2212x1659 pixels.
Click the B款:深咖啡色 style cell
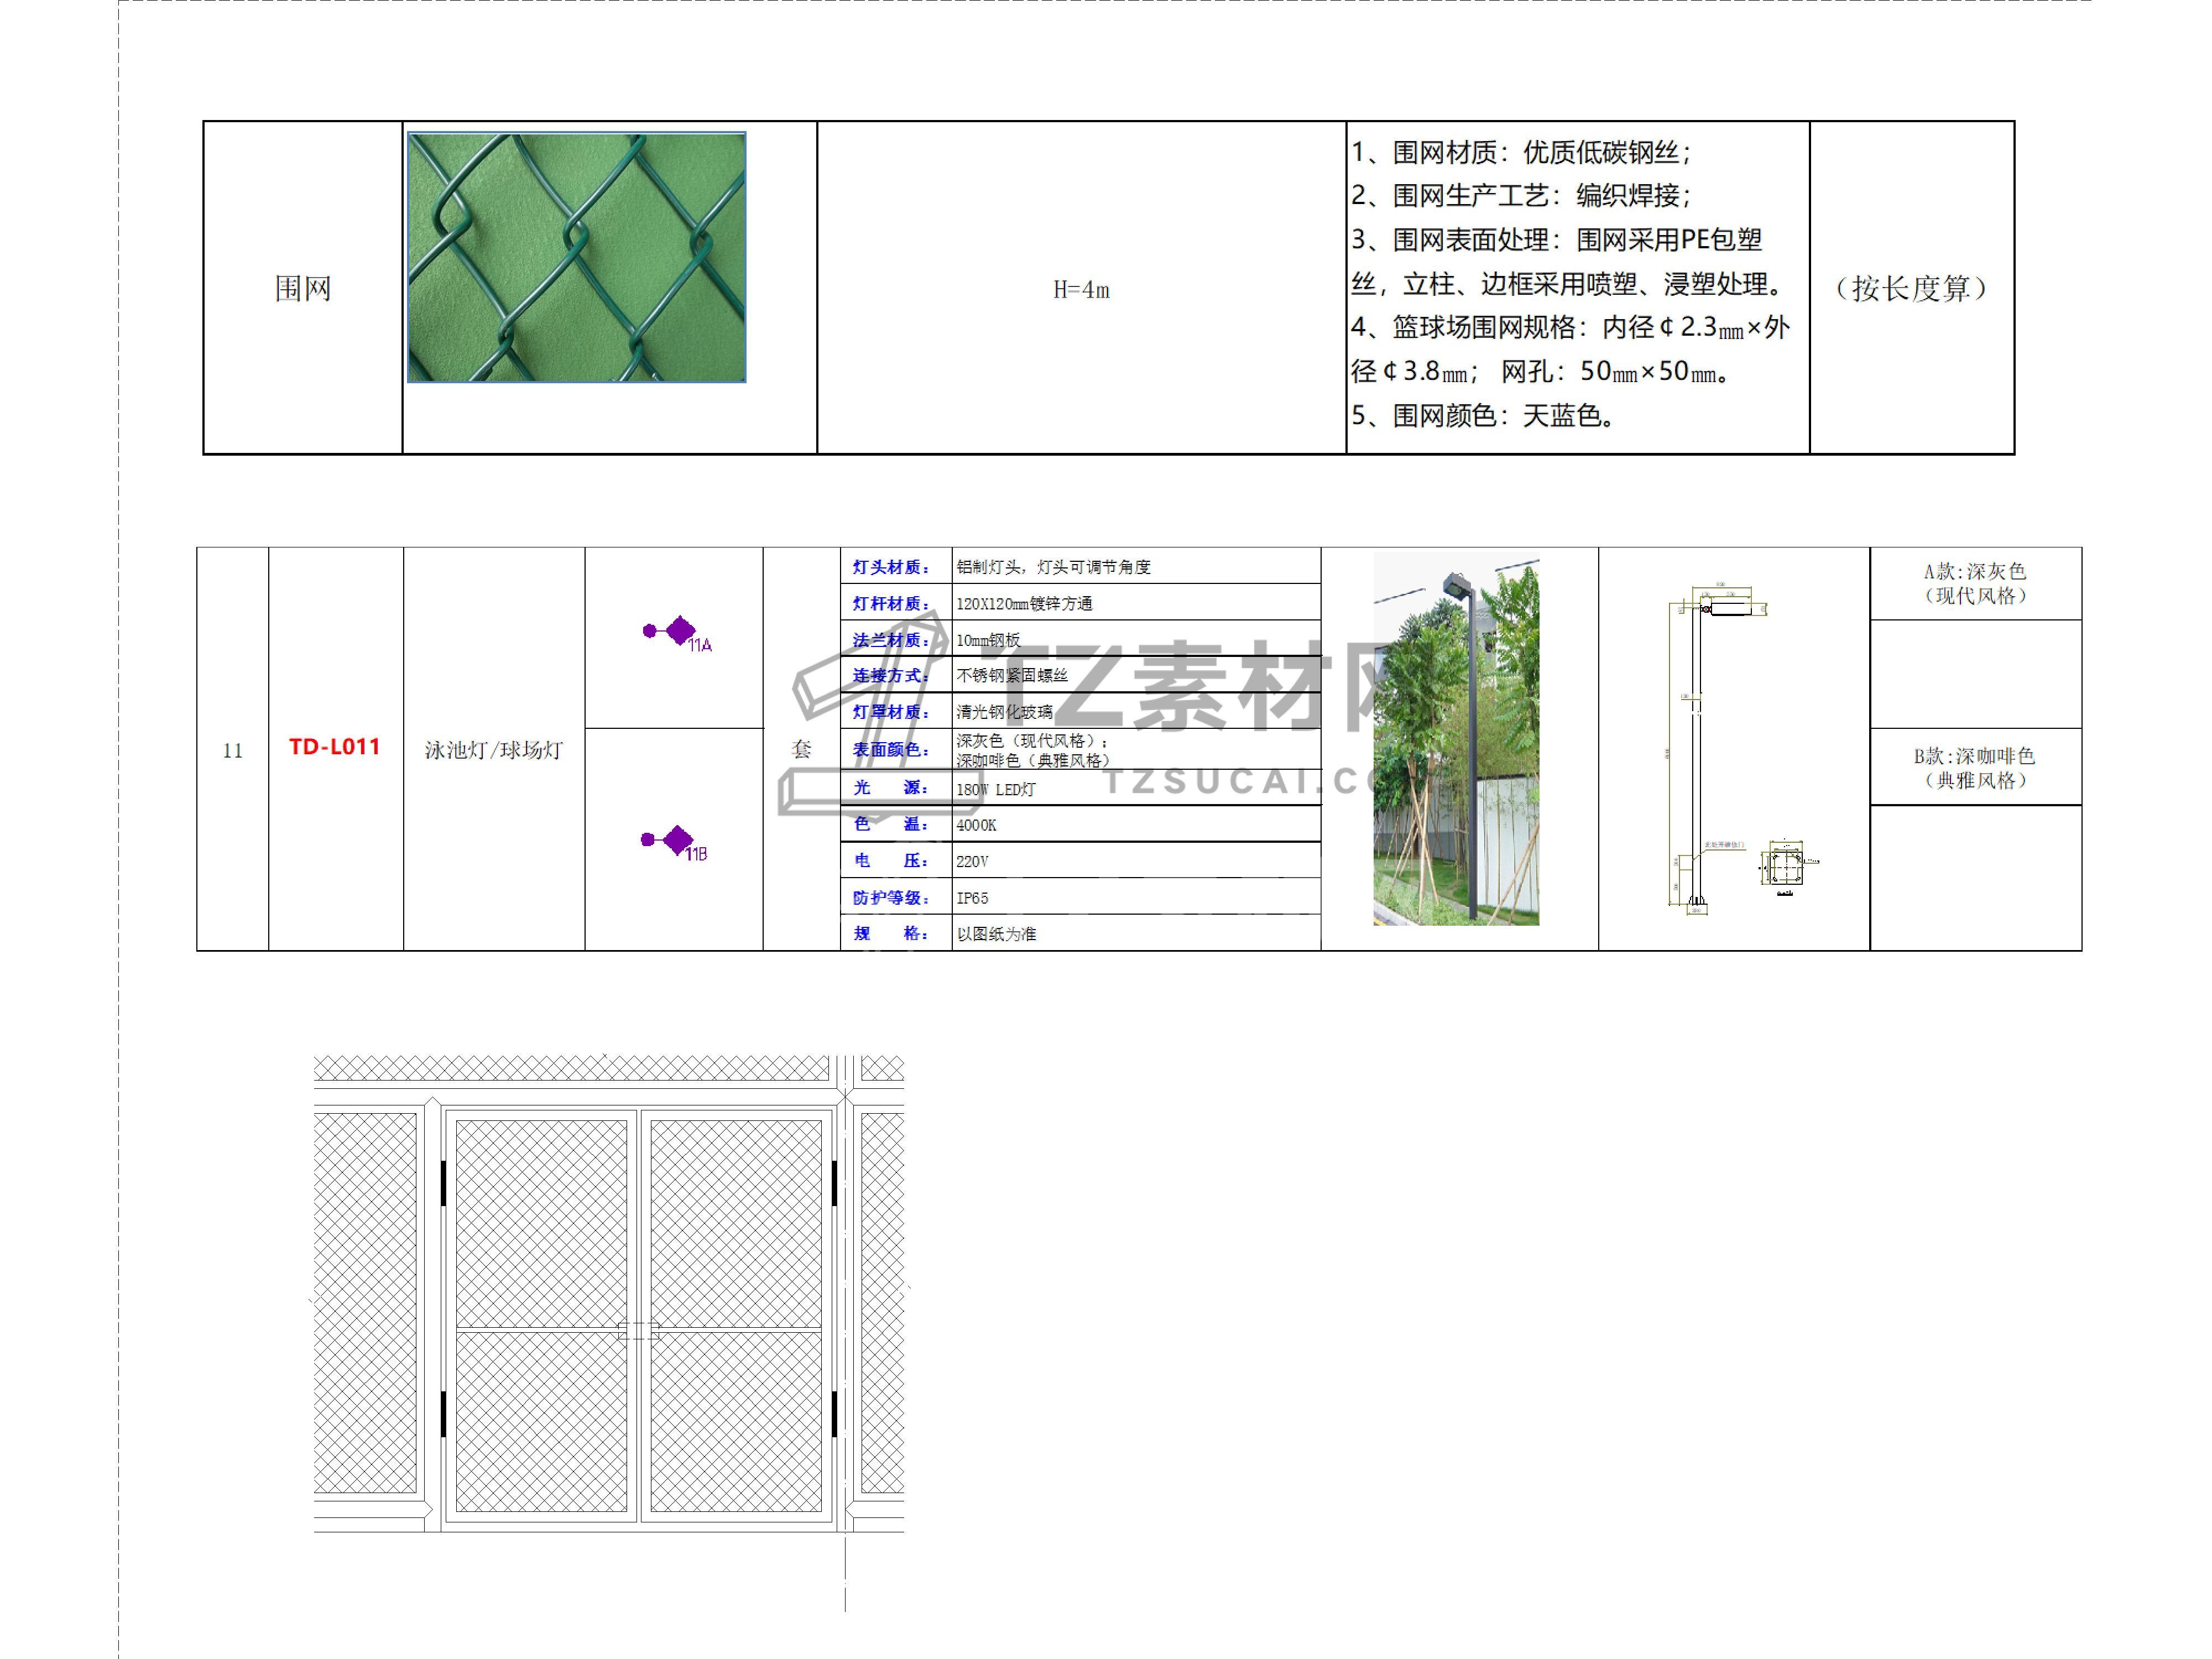point(1975,767)
